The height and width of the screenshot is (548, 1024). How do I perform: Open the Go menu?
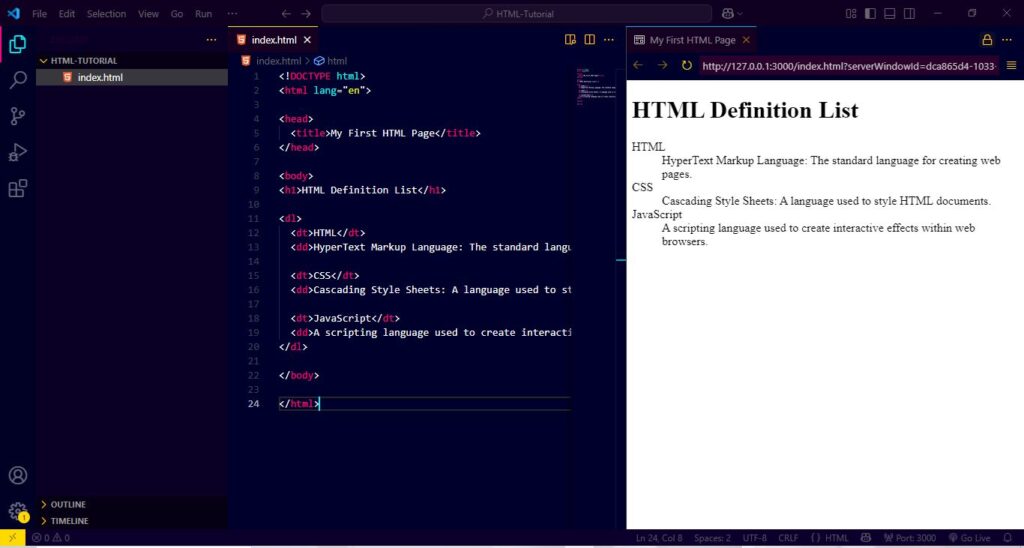(x=177, y=13)
